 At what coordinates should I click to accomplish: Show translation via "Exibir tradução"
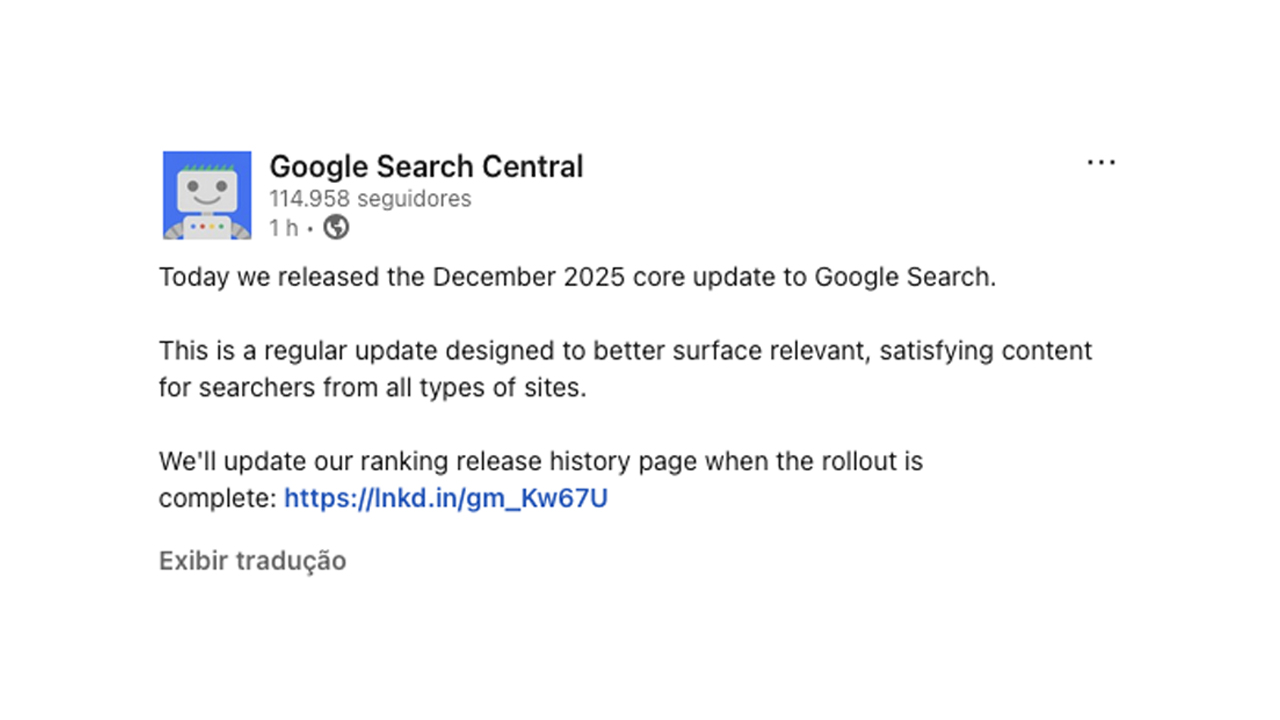[252, 561]
